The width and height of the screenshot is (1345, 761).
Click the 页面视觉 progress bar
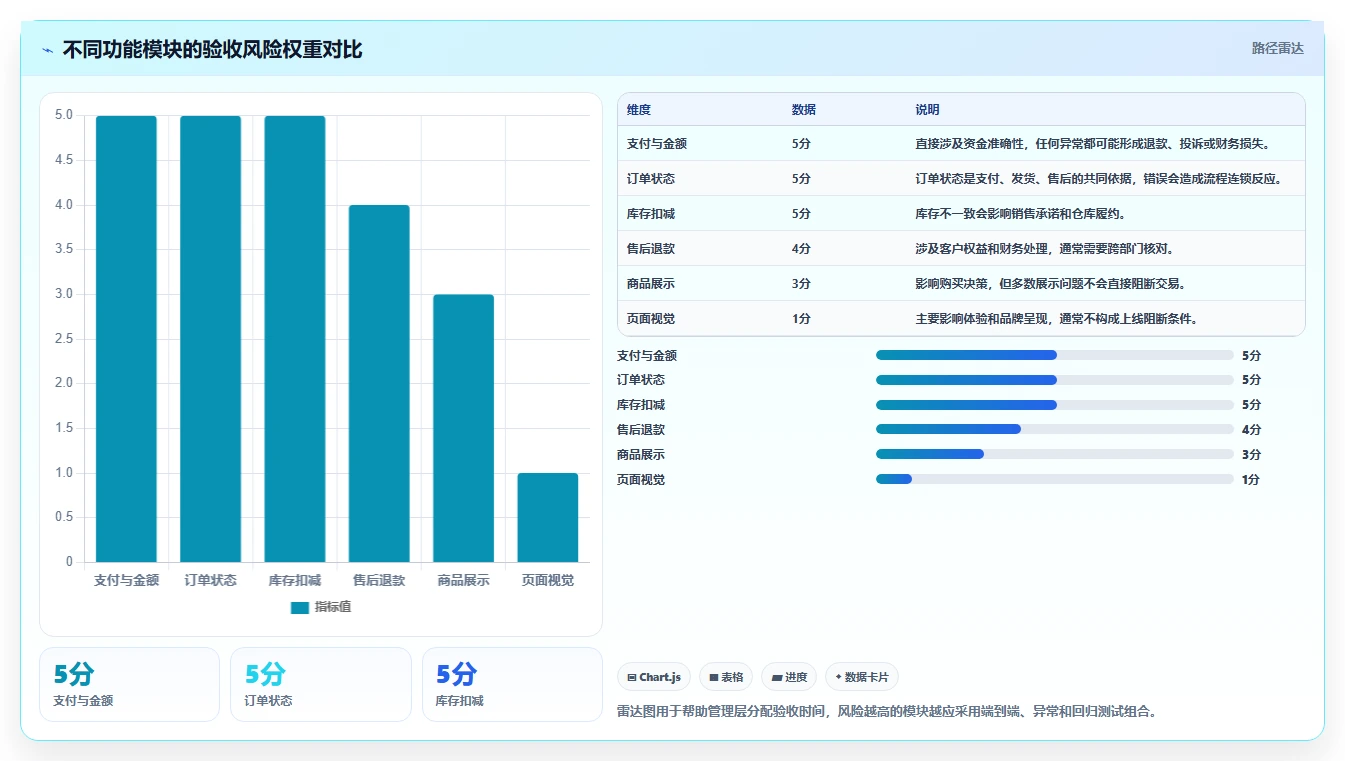(x=1054, y=479)
